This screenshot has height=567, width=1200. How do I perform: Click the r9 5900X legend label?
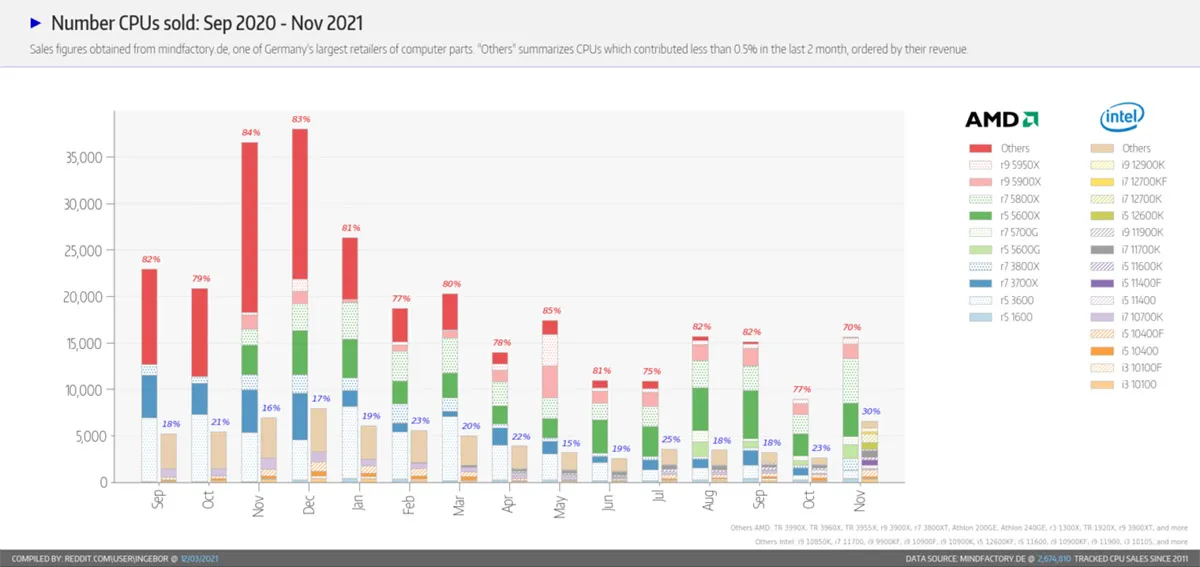[x=1022, y=182]
